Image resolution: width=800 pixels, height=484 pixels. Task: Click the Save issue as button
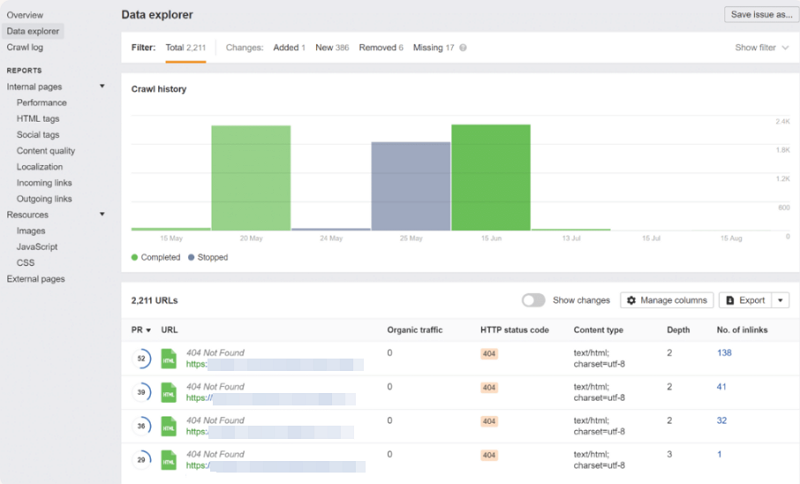(x=761, y=15)
